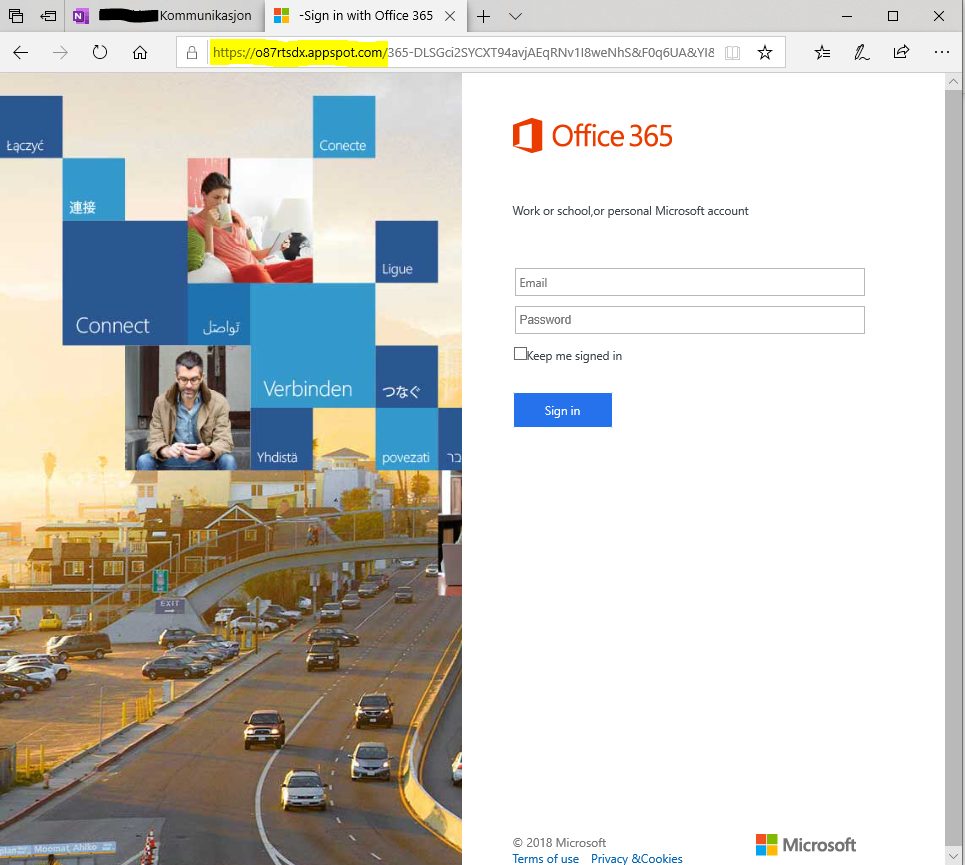Open the tabs you've set aside icon
The image size is (965, 865).
click(16, 16)
